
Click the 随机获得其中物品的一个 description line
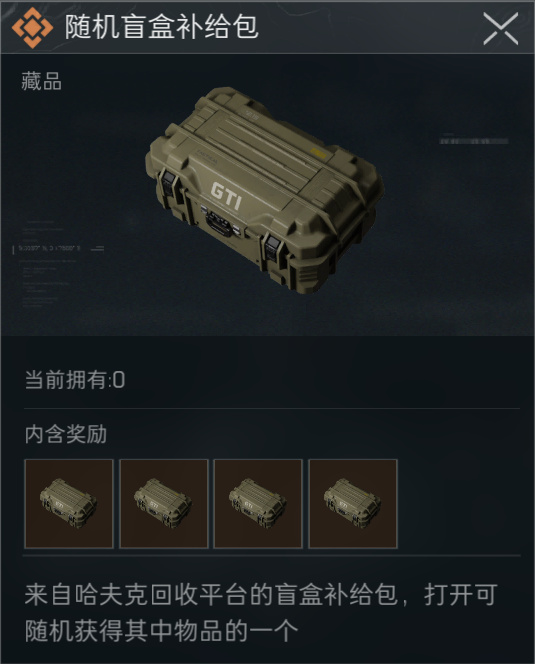click(161, 631)
